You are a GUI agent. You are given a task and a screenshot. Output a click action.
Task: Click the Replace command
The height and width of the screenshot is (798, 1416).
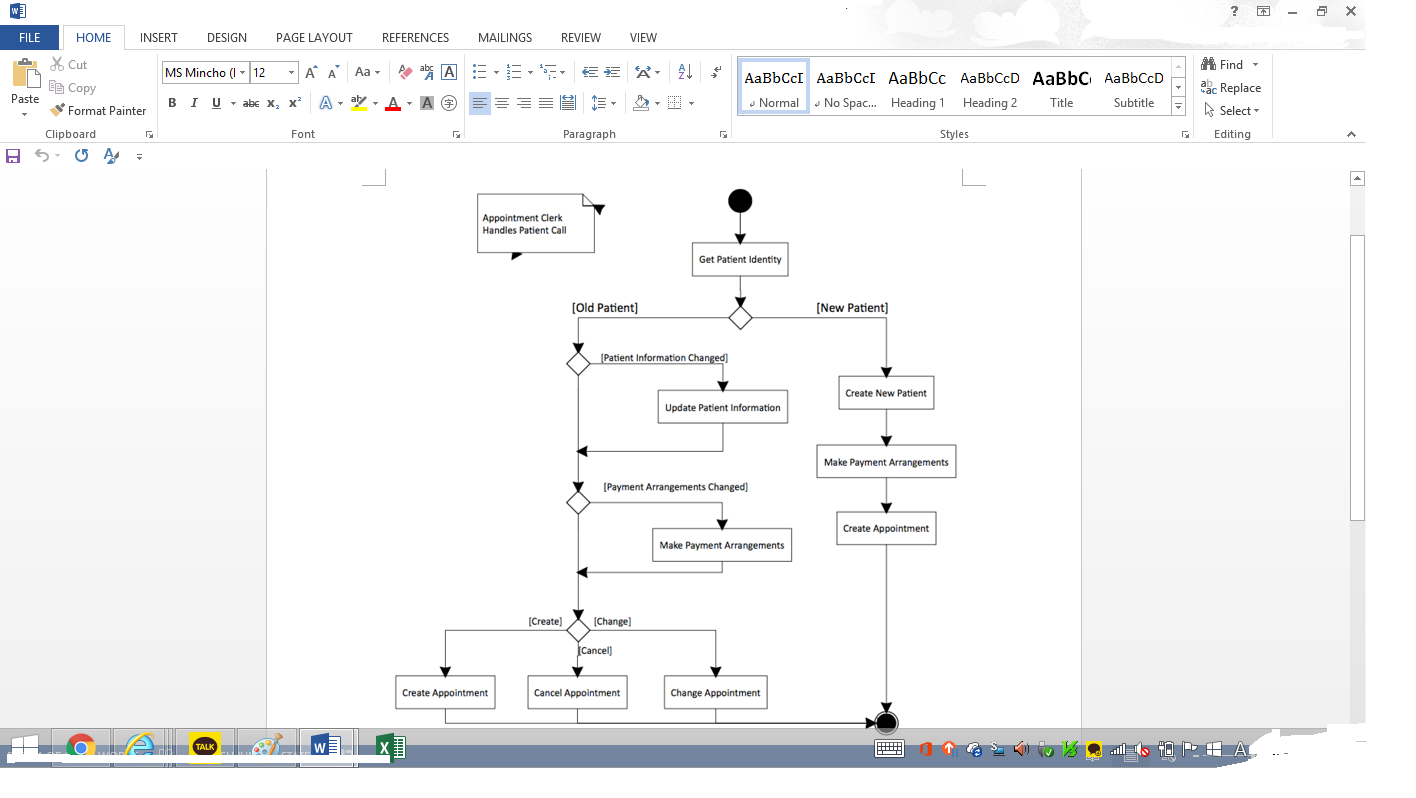pos(1231,87)
